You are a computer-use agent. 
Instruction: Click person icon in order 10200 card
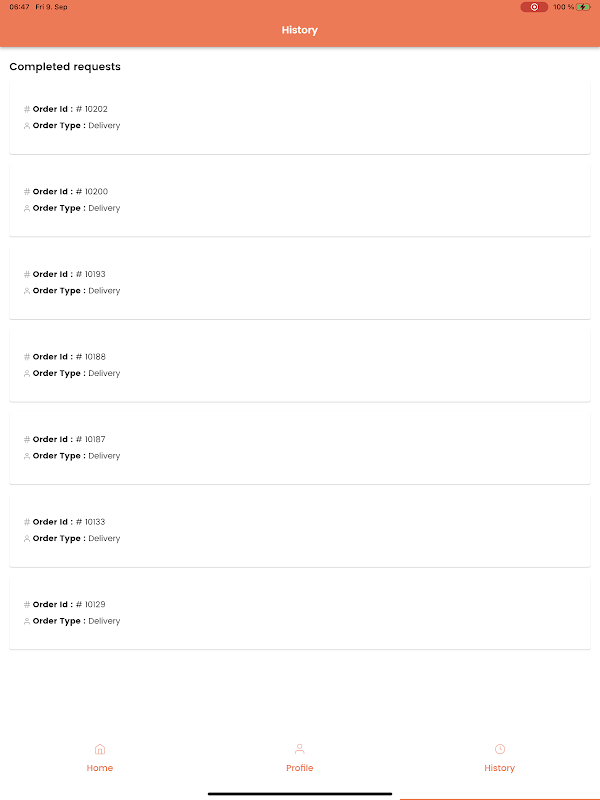[x=27, y=208]
